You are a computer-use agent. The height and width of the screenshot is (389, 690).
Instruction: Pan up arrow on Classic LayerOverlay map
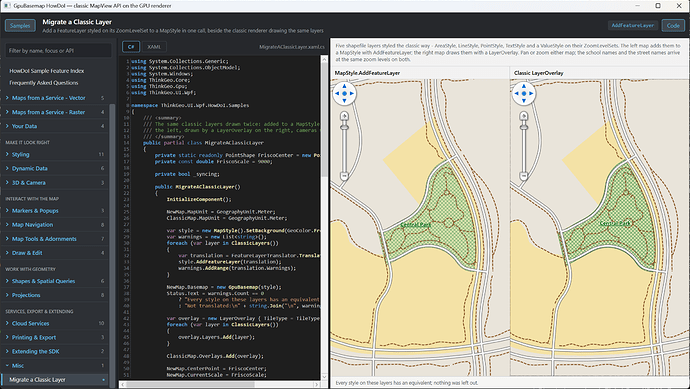point(524,86)
